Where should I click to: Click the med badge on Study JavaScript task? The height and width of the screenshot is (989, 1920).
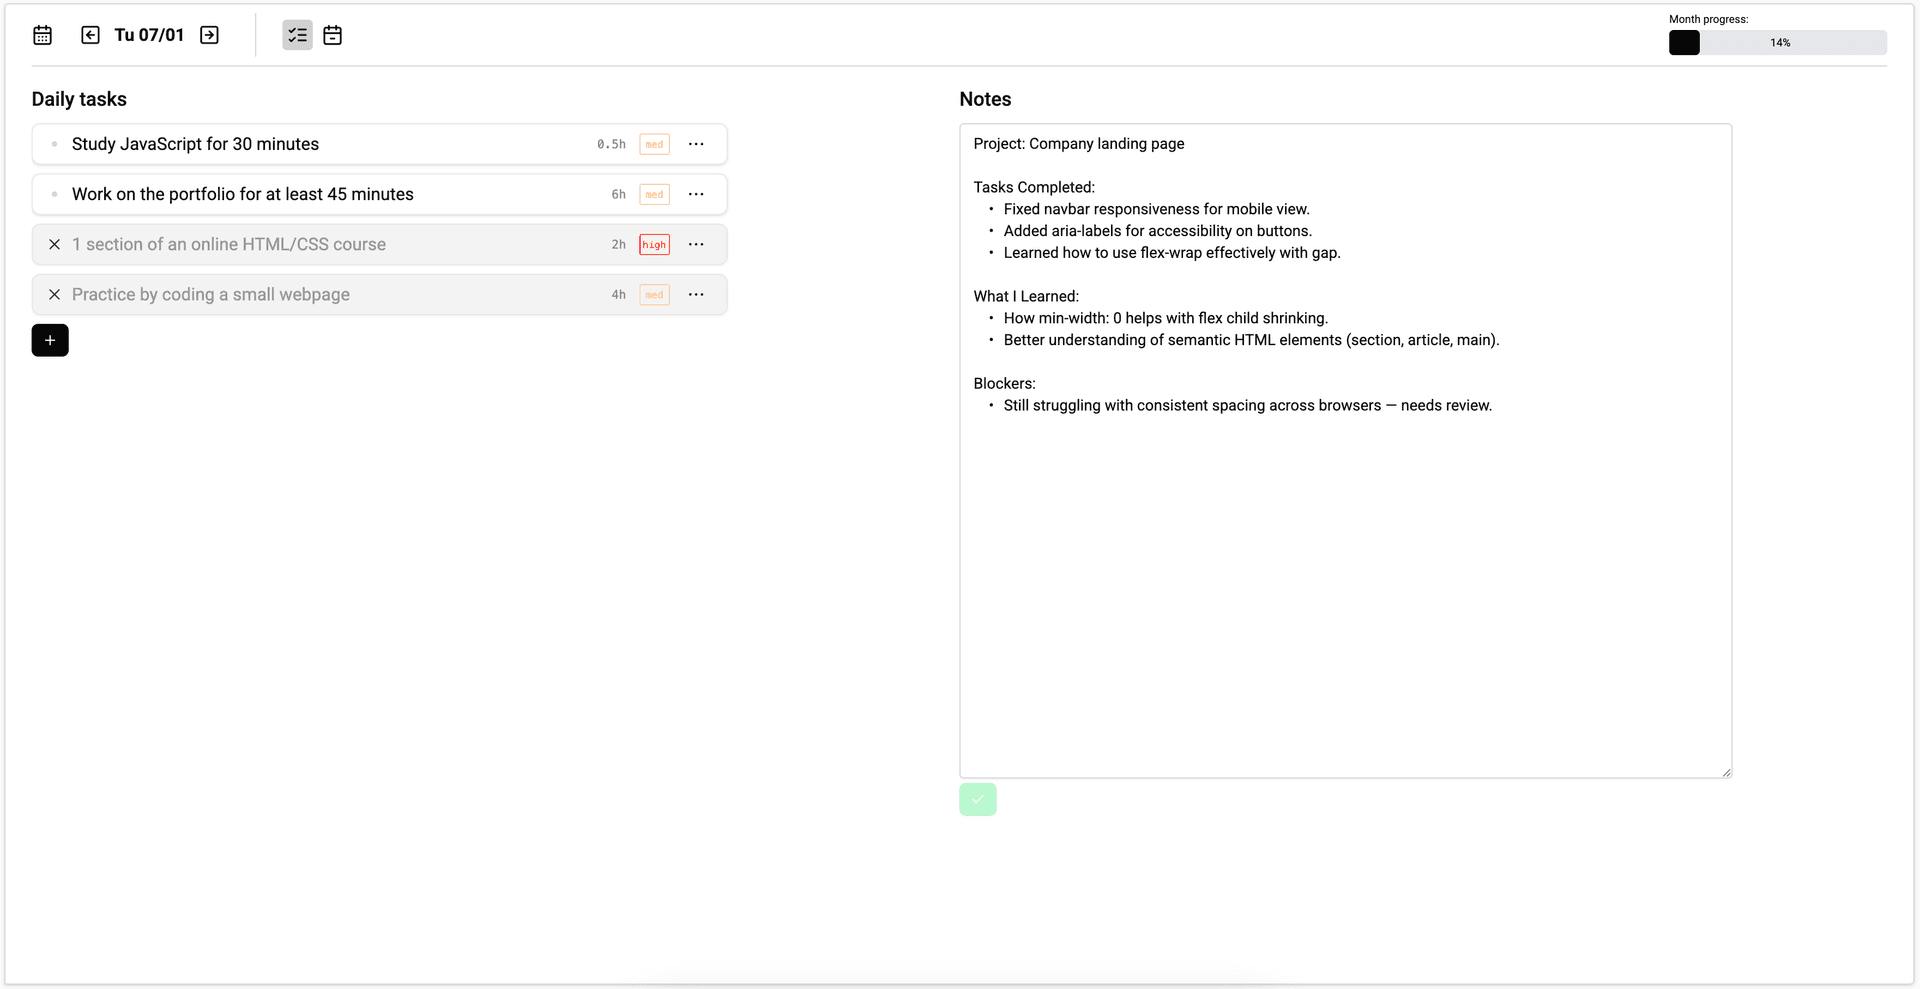(x=654, y=144)
